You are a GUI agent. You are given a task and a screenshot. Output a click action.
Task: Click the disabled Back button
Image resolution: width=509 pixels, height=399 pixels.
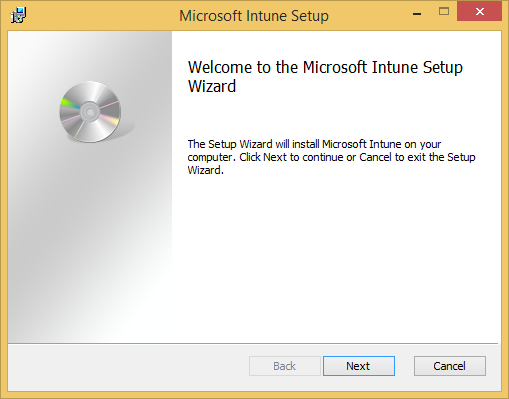pyautogui.click(x=285, y=366)
